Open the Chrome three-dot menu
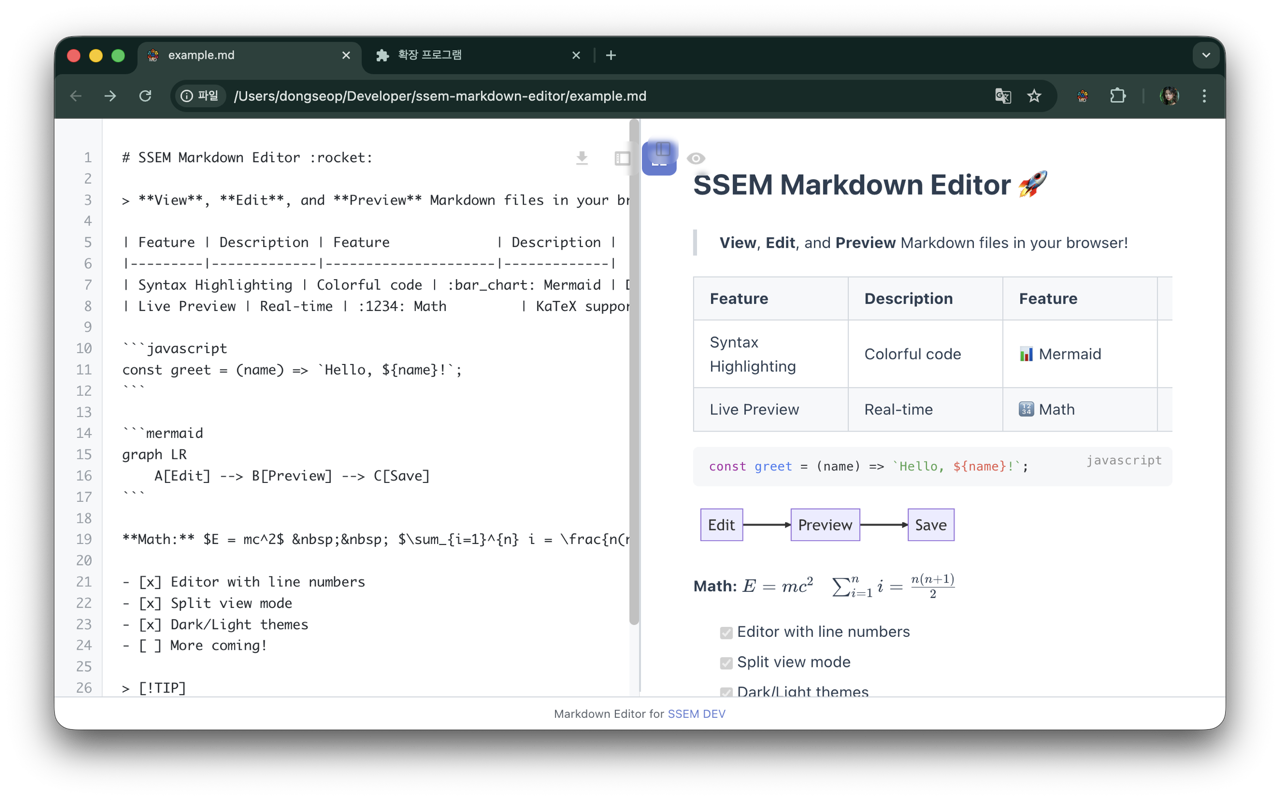Screen dimensions: 1280x800 (1204, 96)
